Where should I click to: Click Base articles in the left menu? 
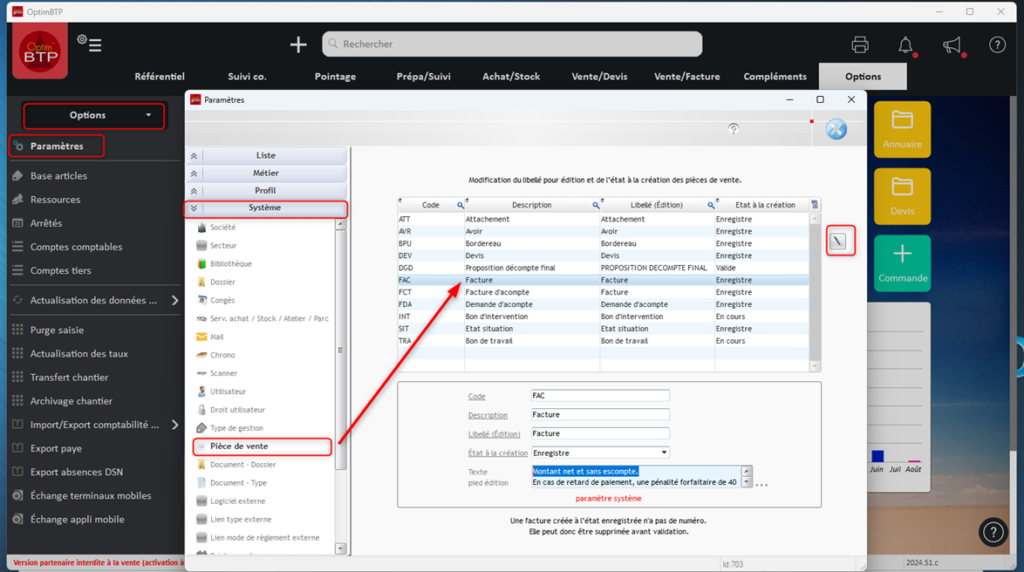(x=58, y=176)
